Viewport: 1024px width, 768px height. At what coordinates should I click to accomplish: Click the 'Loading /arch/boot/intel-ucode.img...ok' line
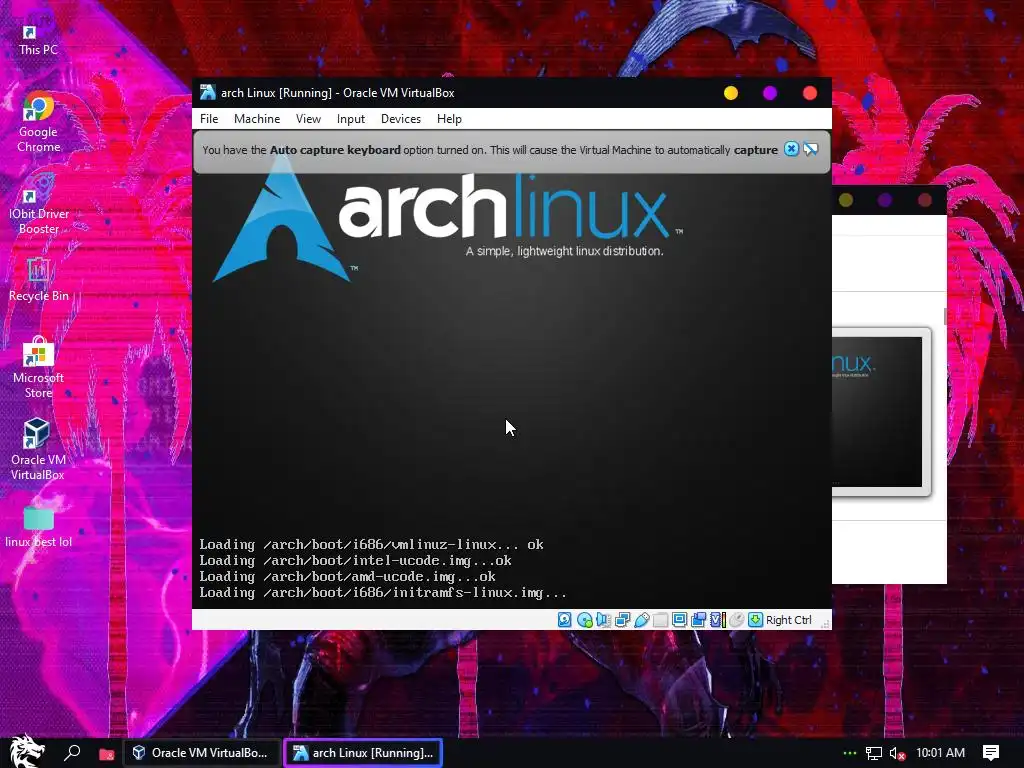coord(355,560)
